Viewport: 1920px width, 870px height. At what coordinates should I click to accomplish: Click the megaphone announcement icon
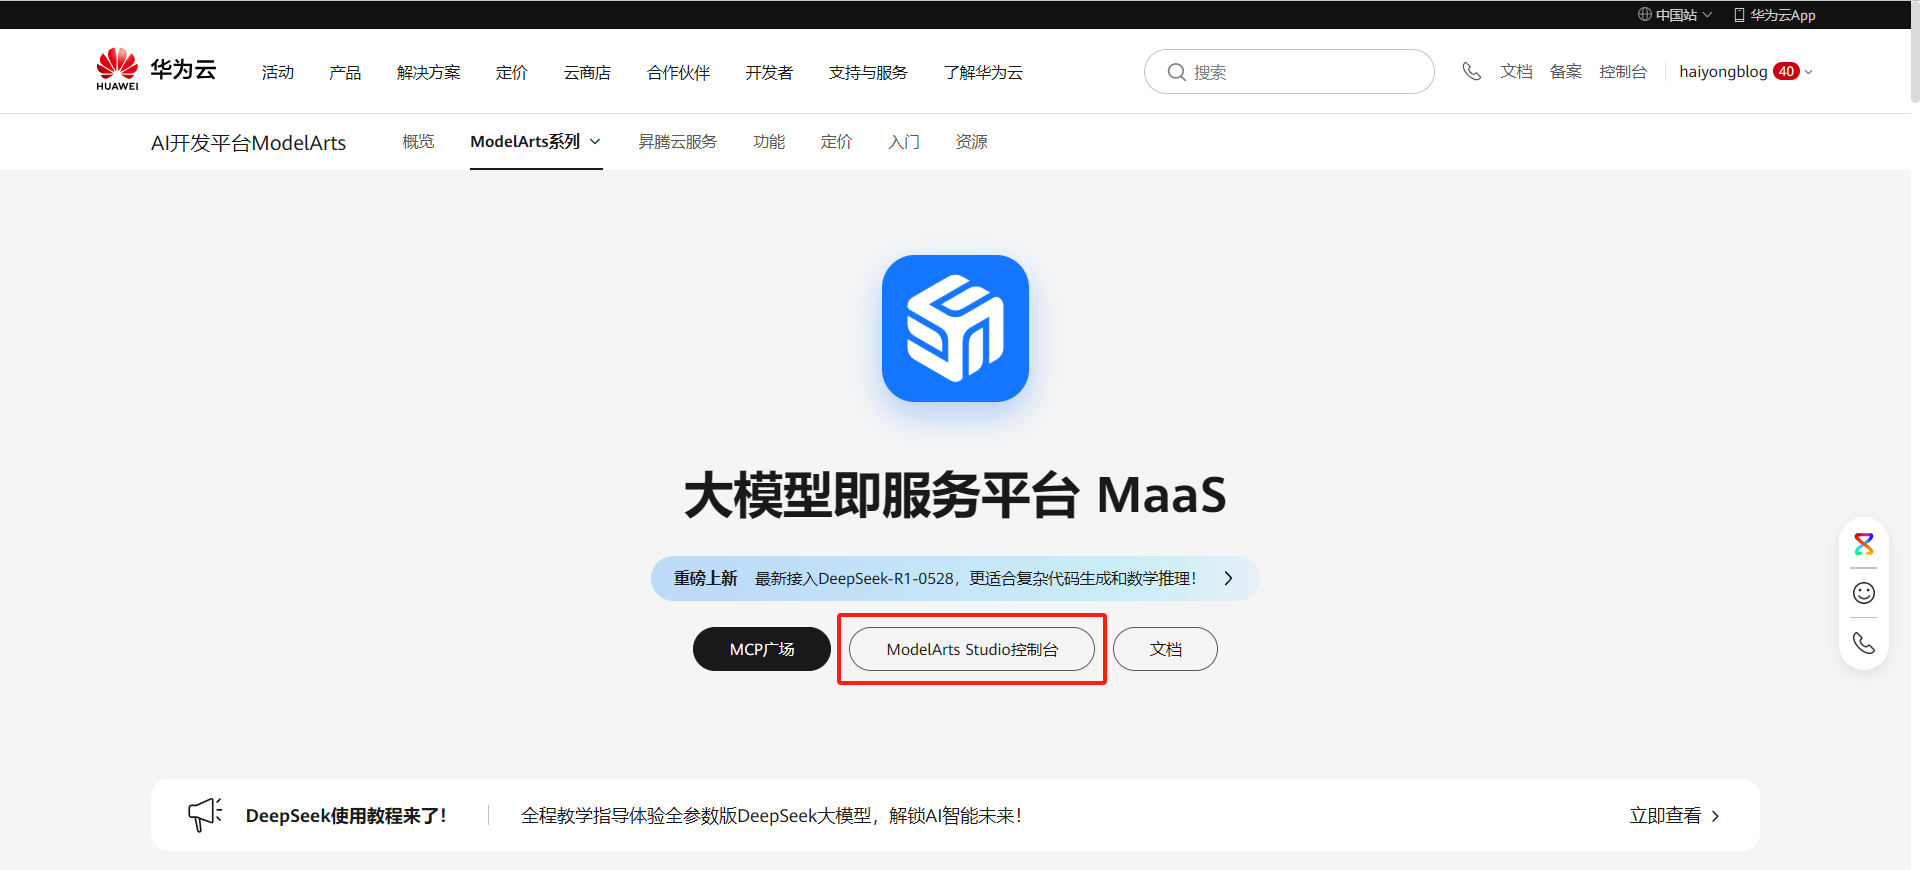tap(205, 814)
